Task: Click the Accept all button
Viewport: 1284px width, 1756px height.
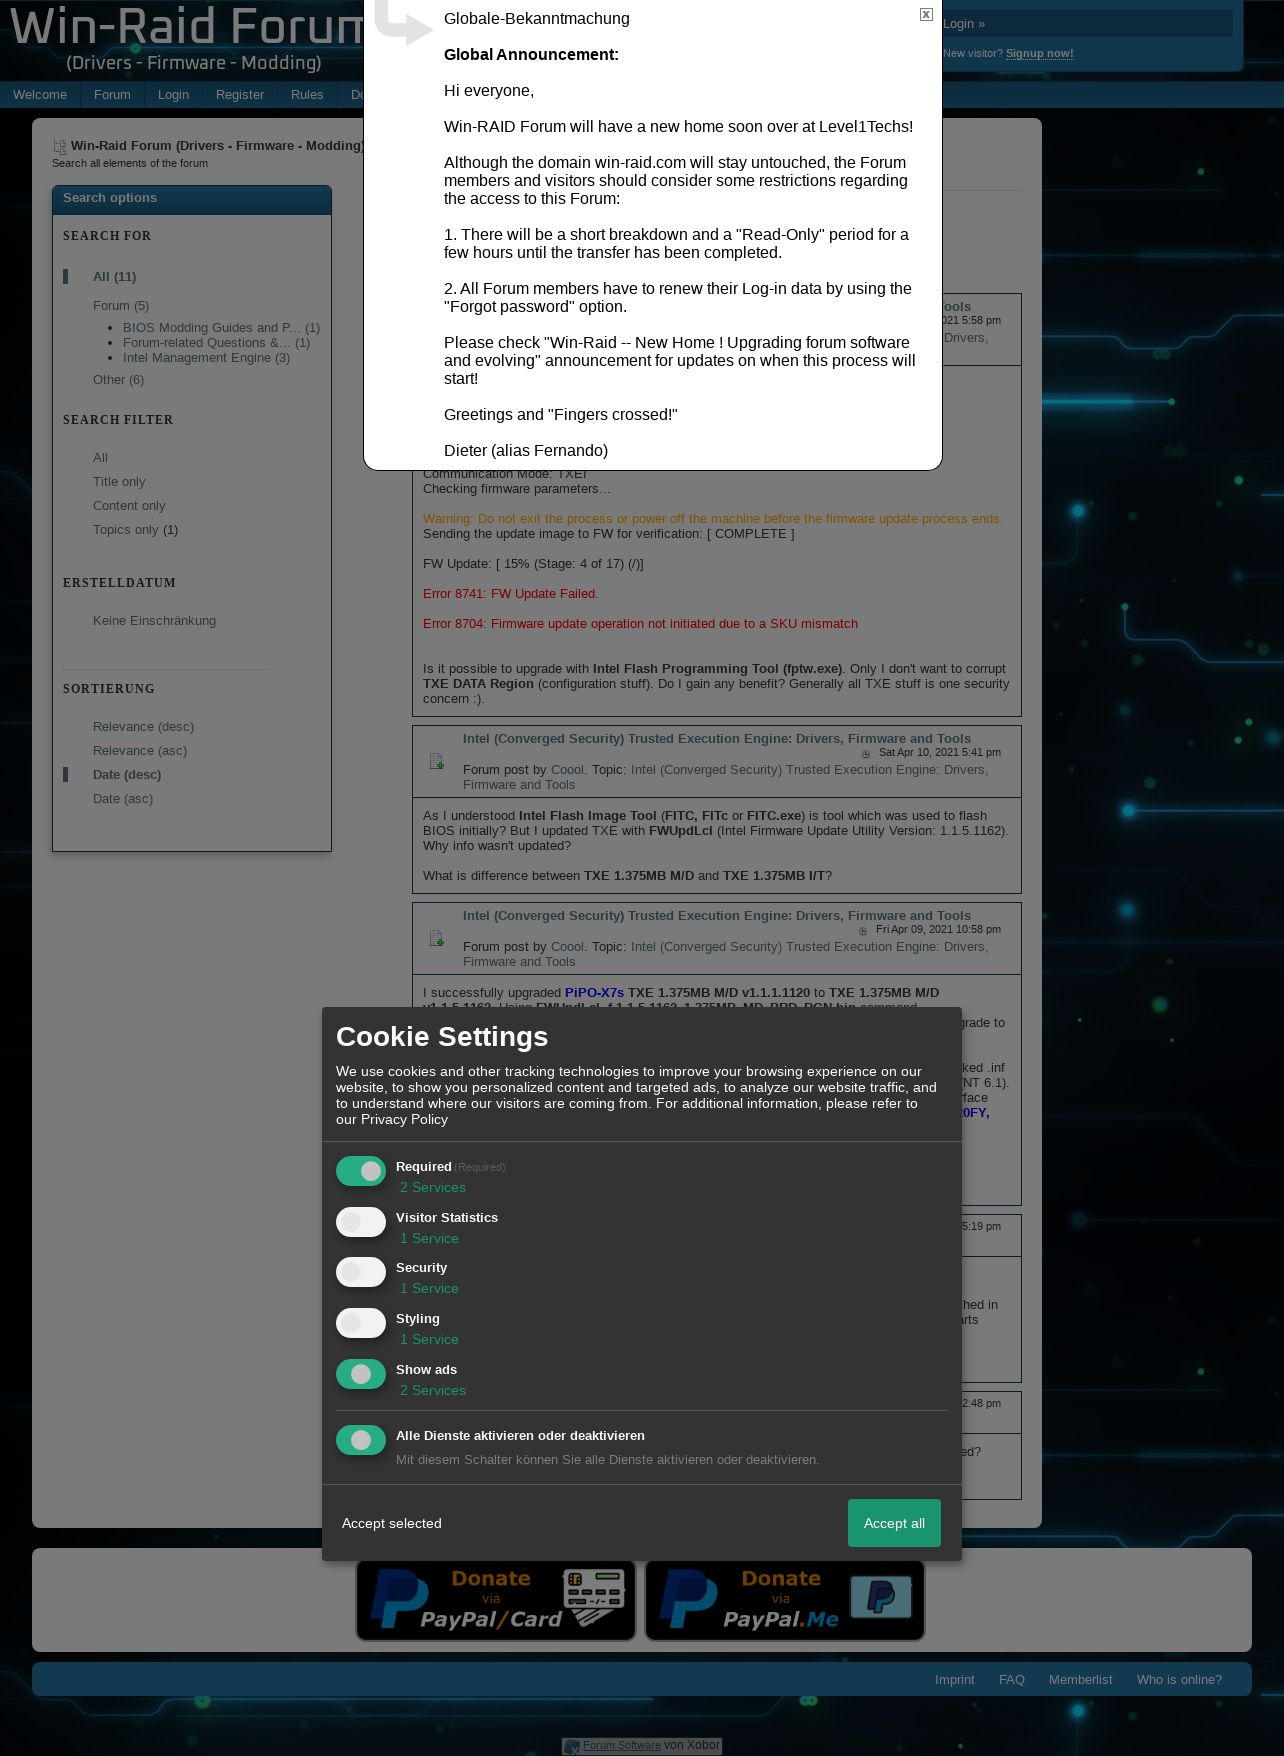Action: 894,1523
